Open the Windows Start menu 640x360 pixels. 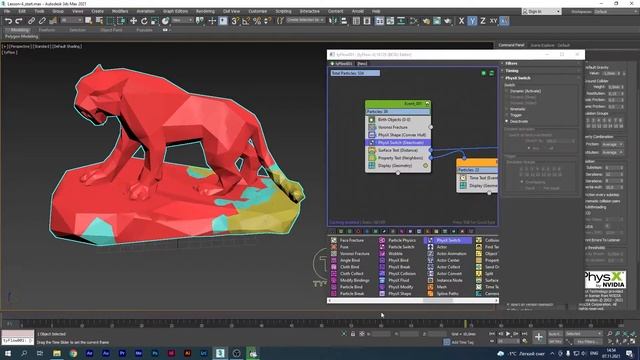point(7,353)
